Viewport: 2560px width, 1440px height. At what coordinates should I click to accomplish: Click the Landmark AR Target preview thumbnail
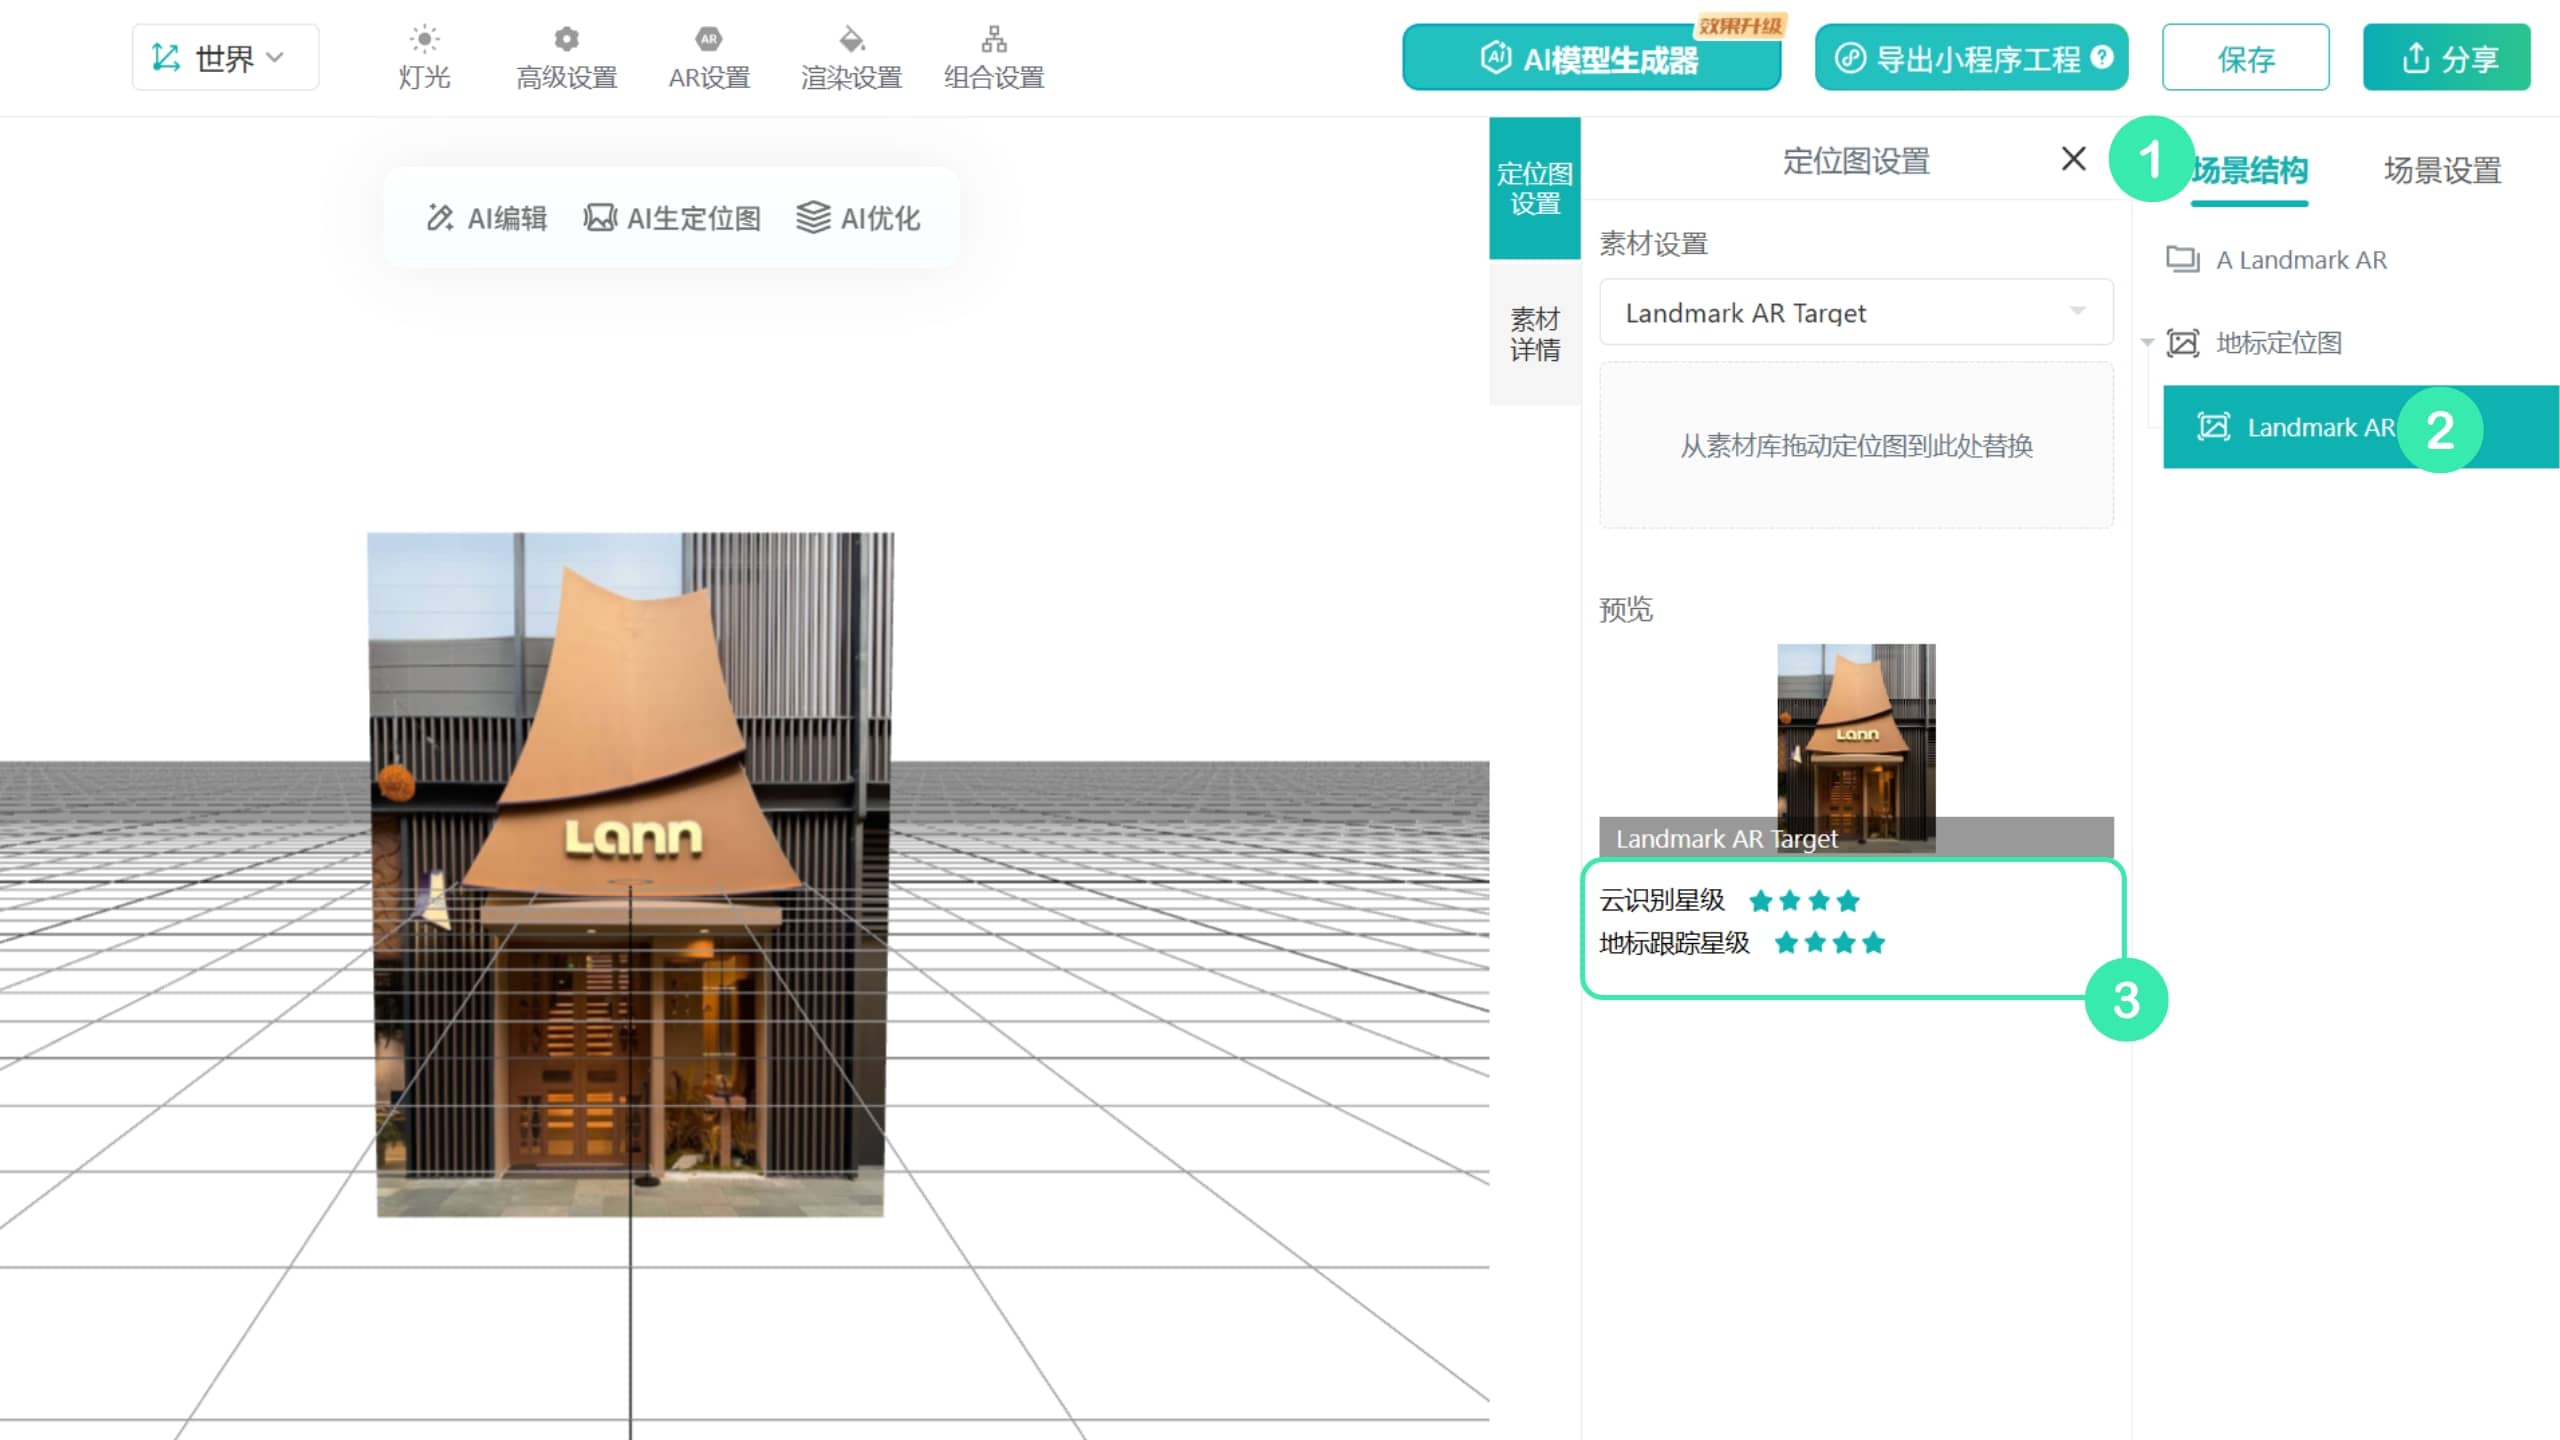point(1856,747)
